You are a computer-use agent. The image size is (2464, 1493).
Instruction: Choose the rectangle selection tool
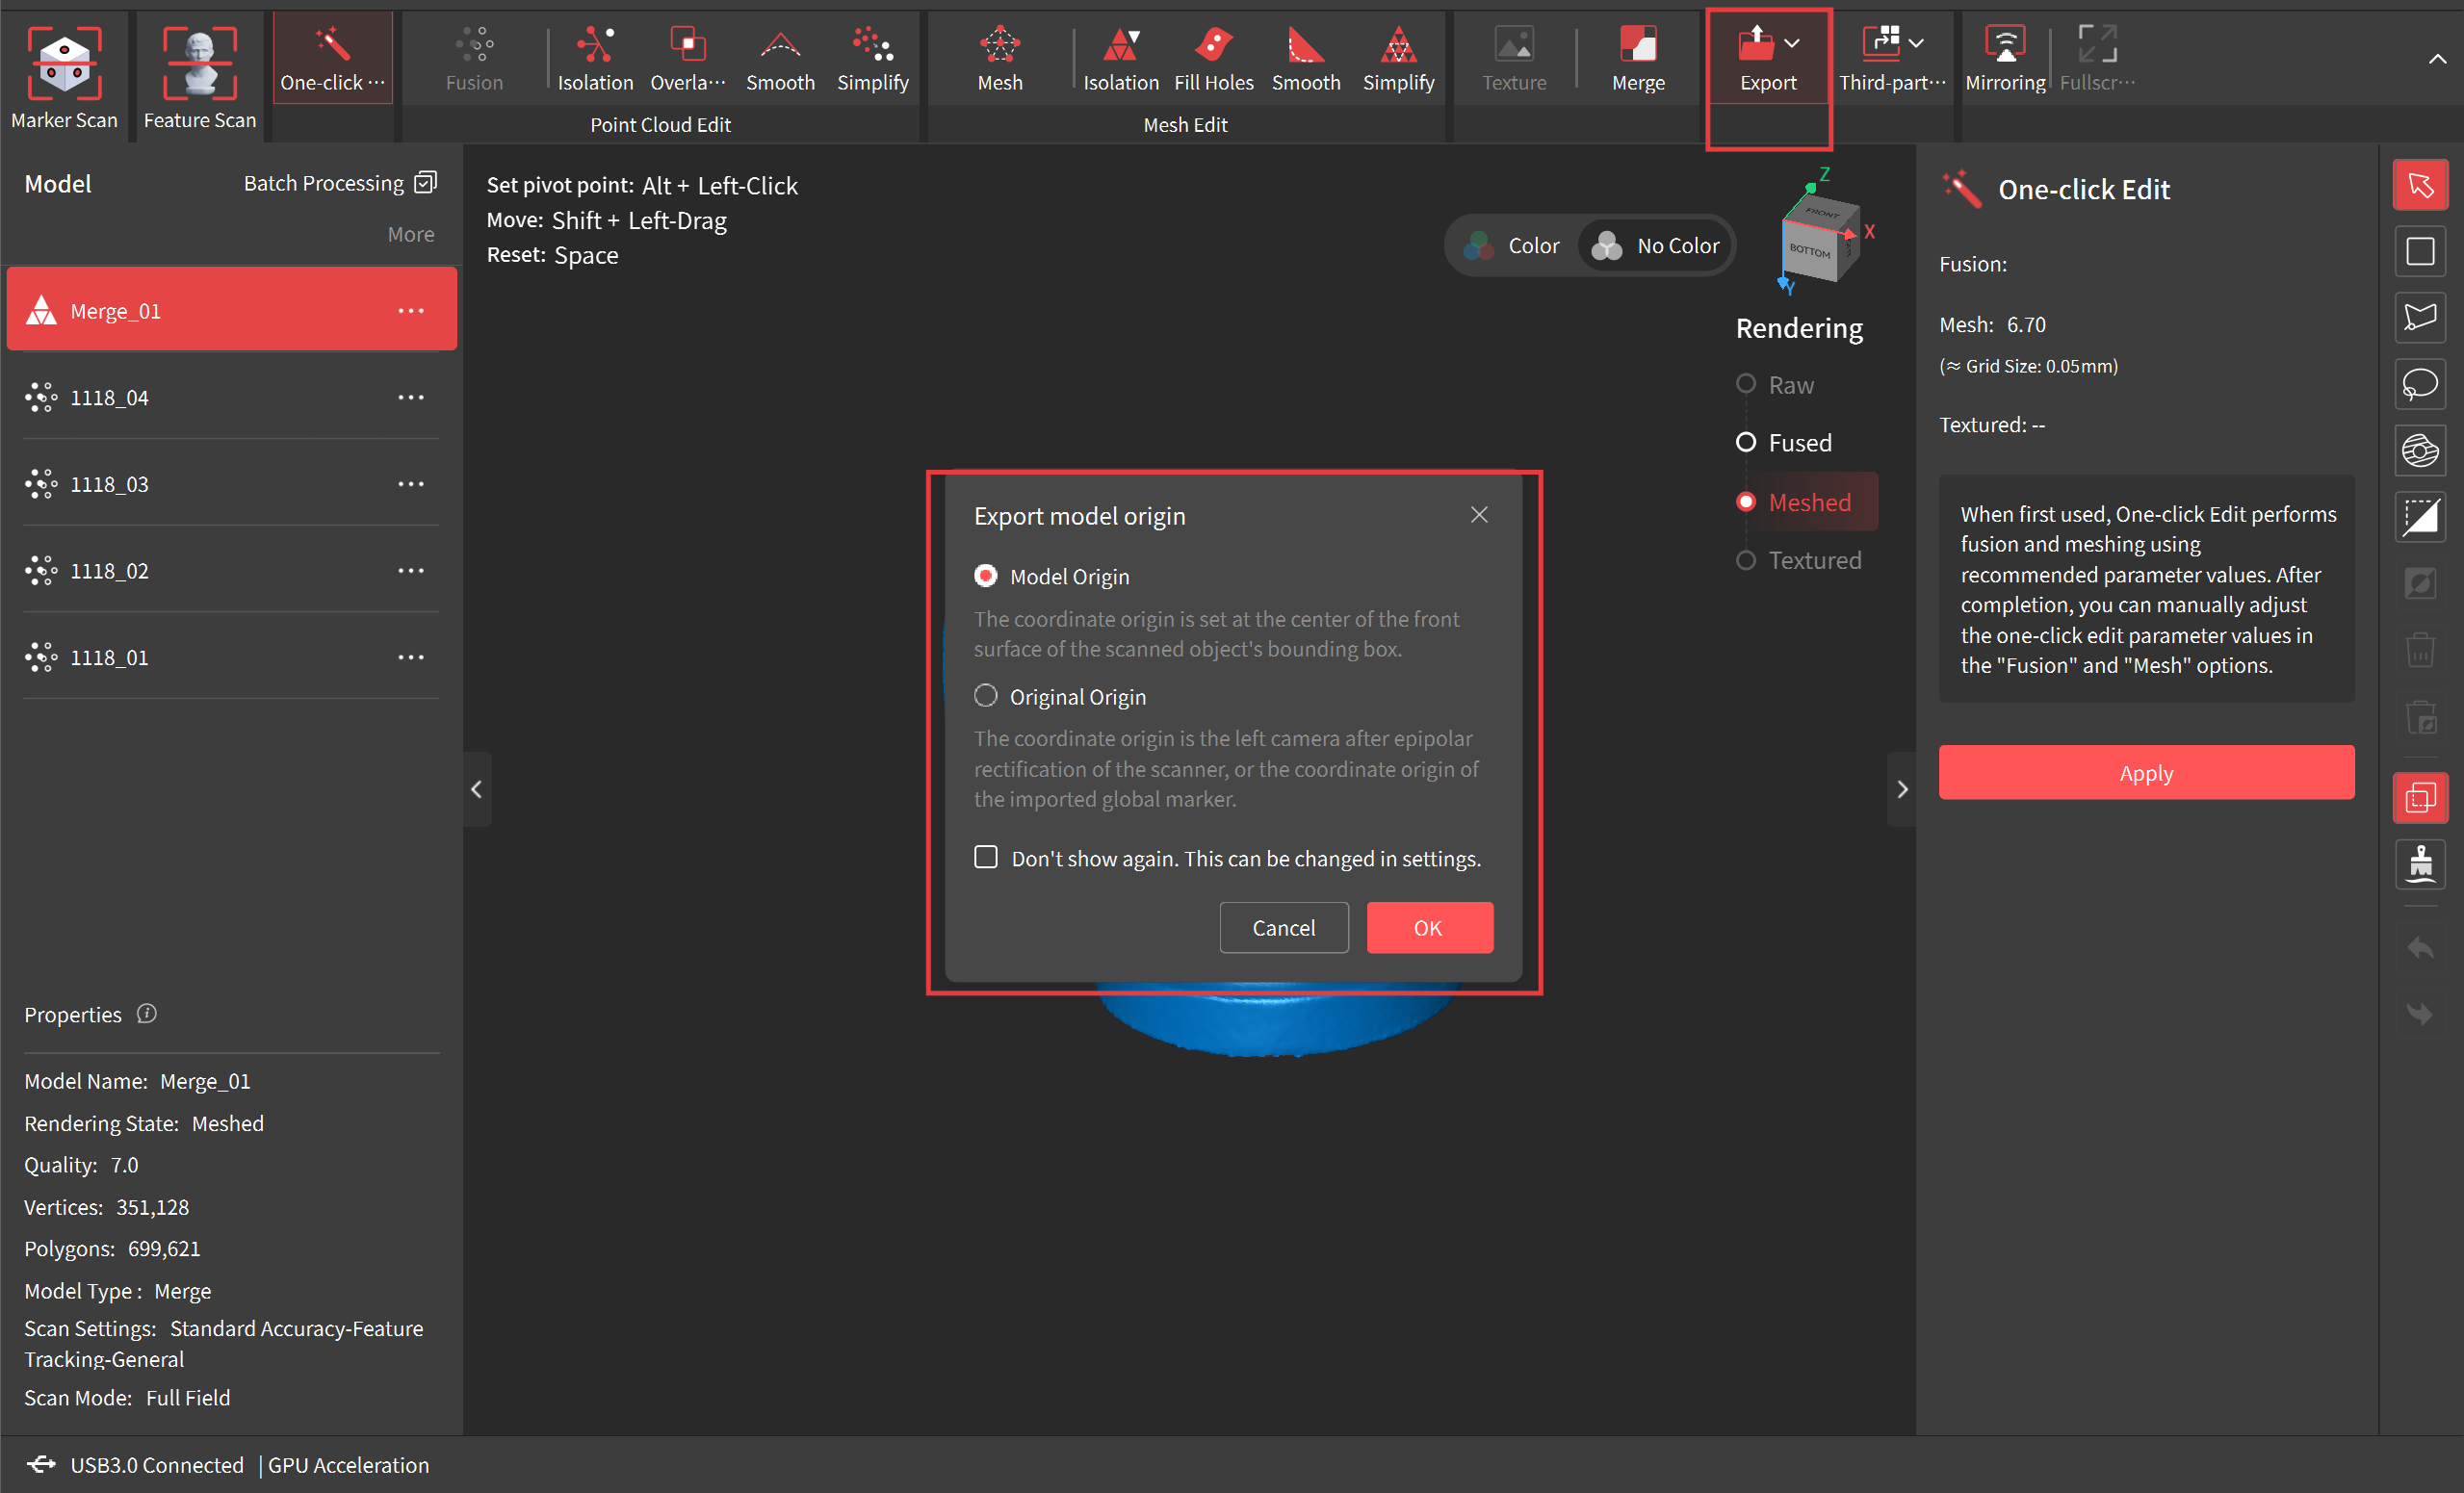click(2419, 251)
